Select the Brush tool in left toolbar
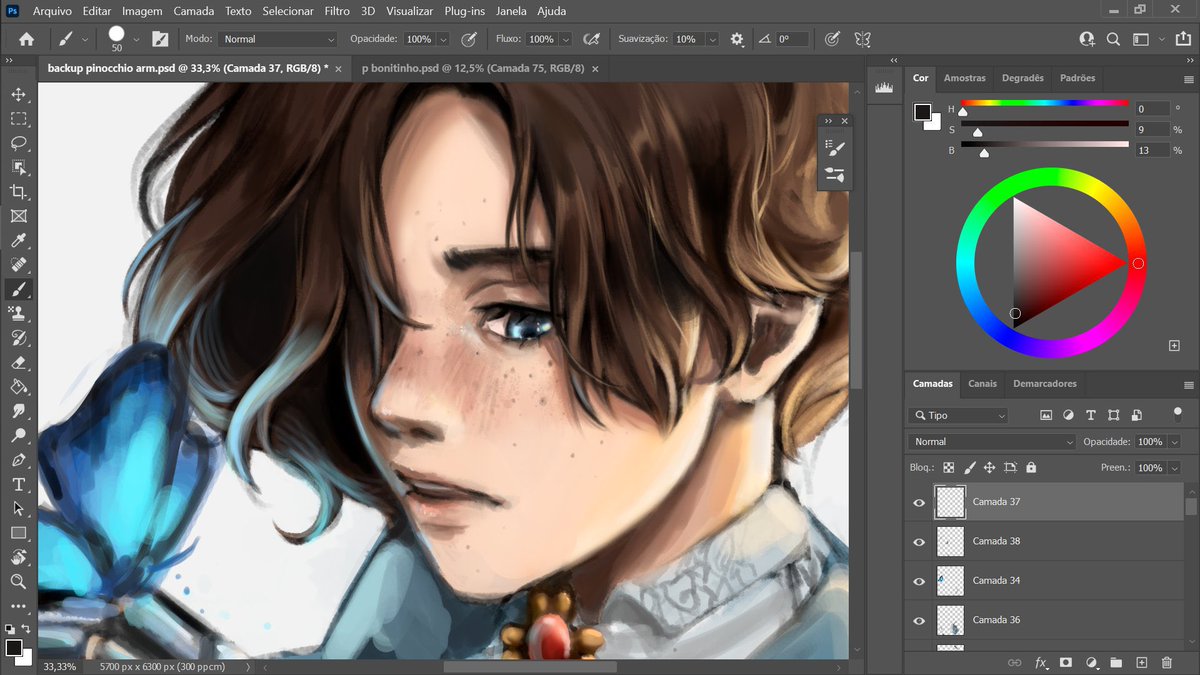Image resolution: width=1200 pixels, height=675 pixels. (18, 289)
